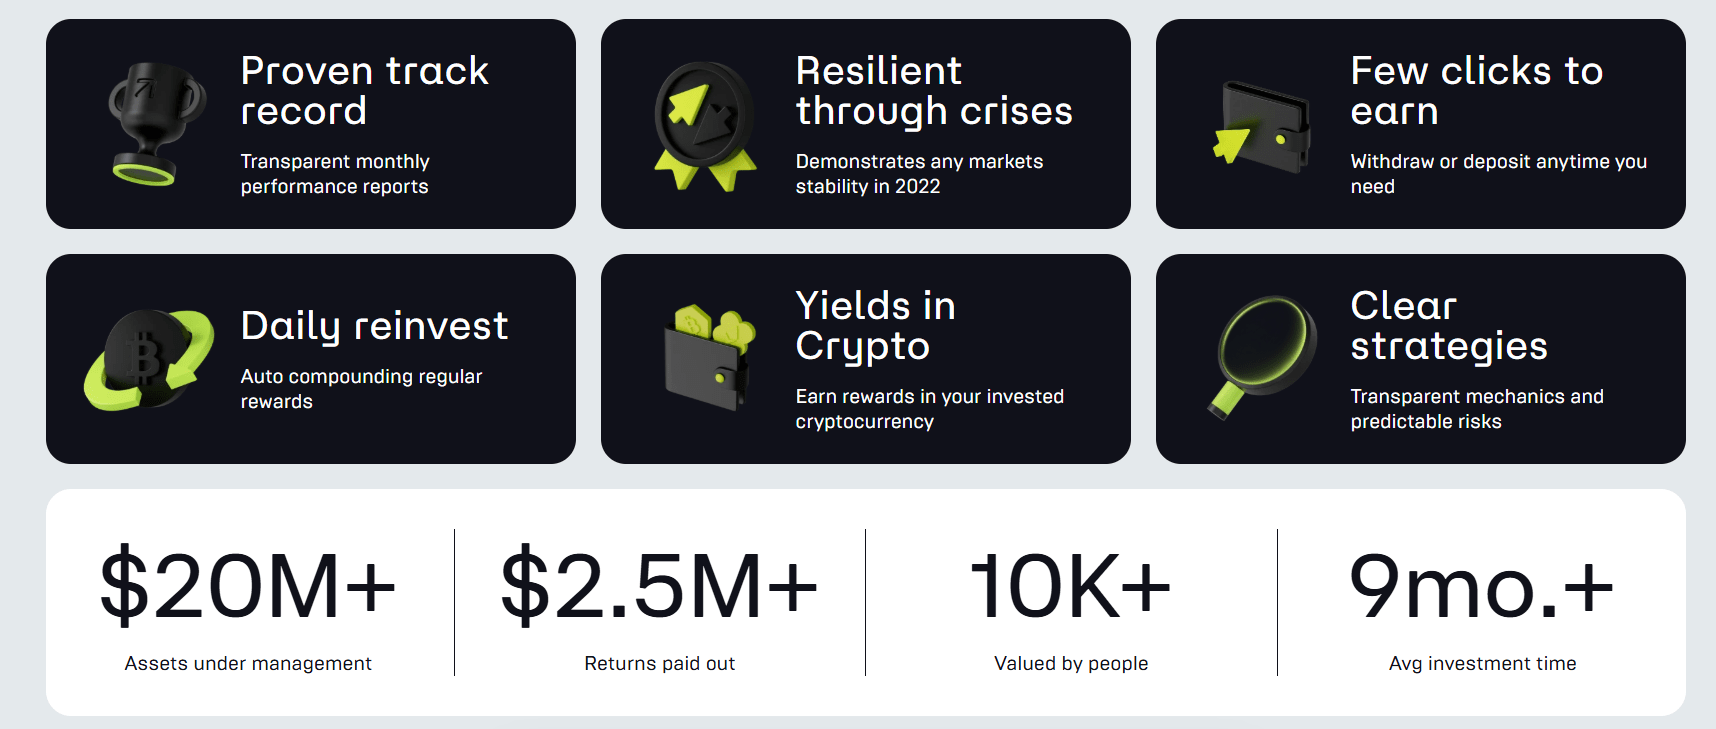The width and height of the screenshot is (1716, 729).
Task: Click the 10K+ statistic
Action: [x=1071, y=587]
